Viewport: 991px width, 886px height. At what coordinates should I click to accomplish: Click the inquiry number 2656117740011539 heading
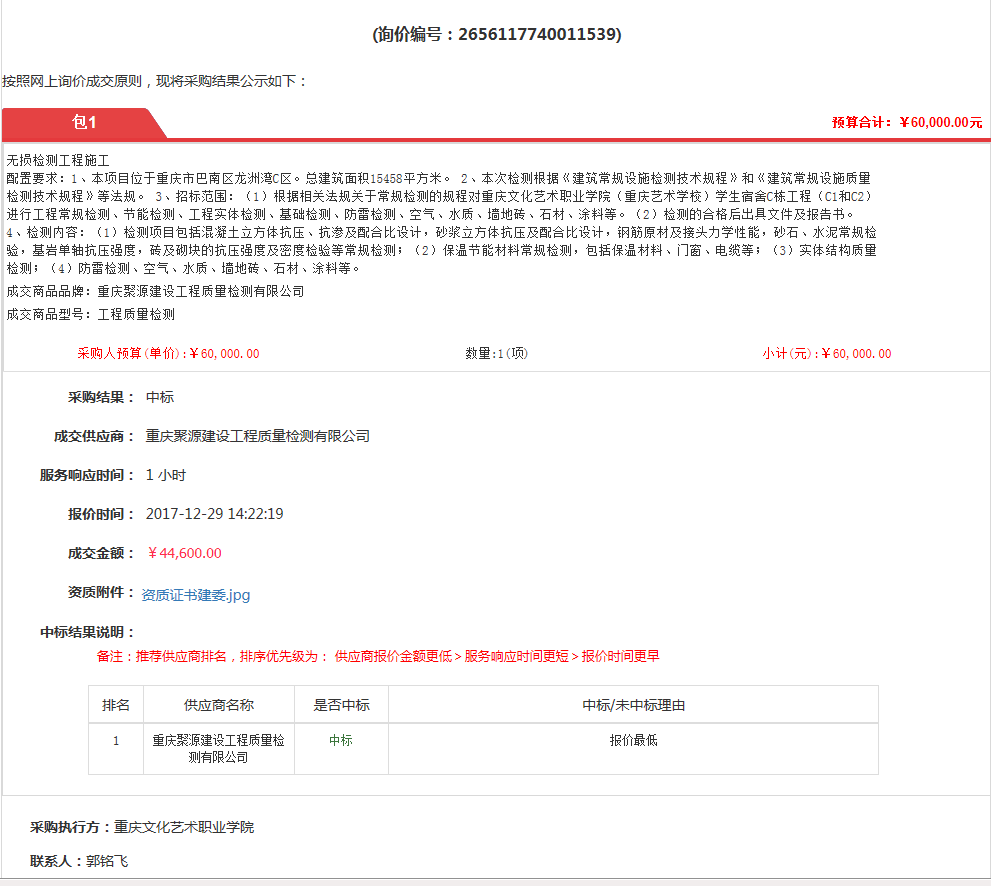(x=496, y=35)
